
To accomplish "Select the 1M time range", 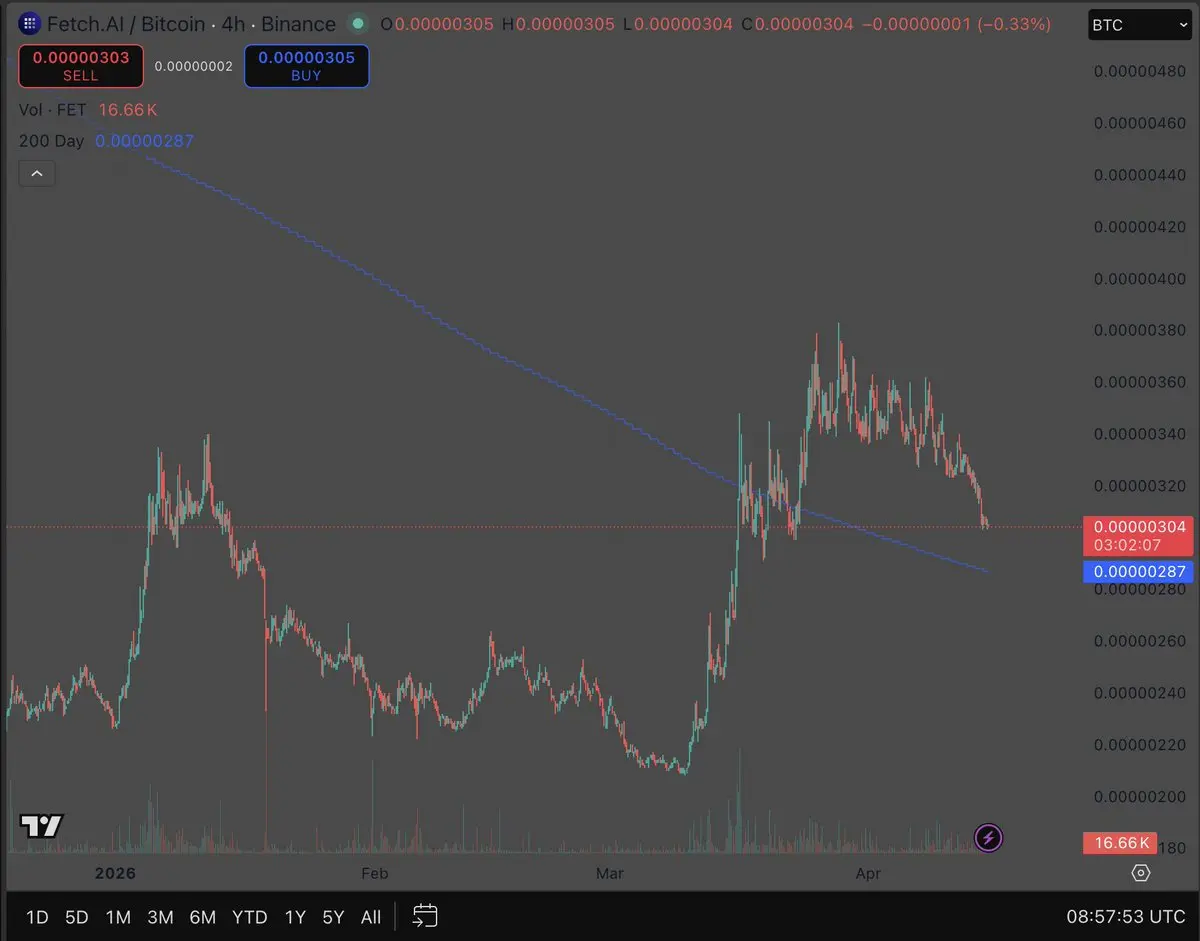I will coord(118,917).
